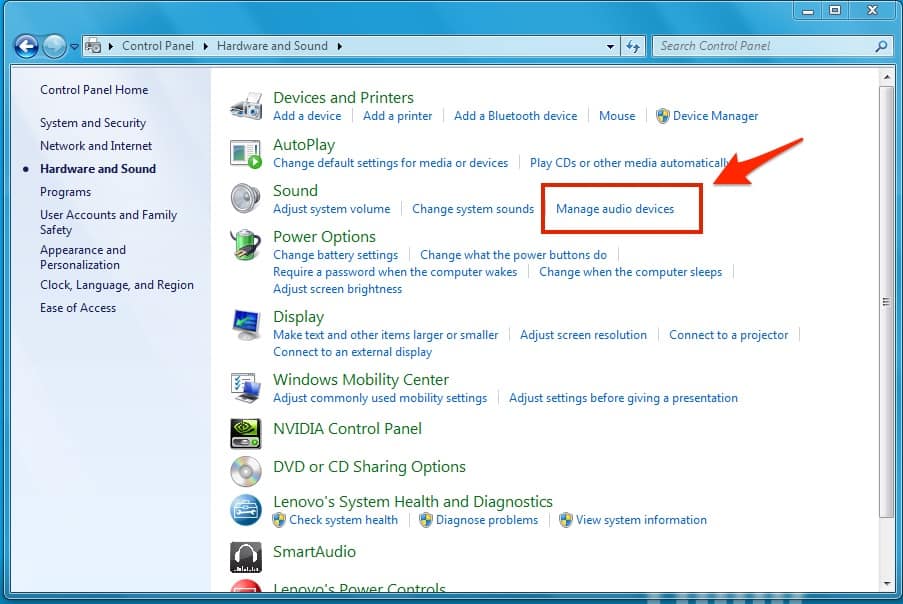Open Mouse settings link
The image size is (903, 604).
point(617,116)
